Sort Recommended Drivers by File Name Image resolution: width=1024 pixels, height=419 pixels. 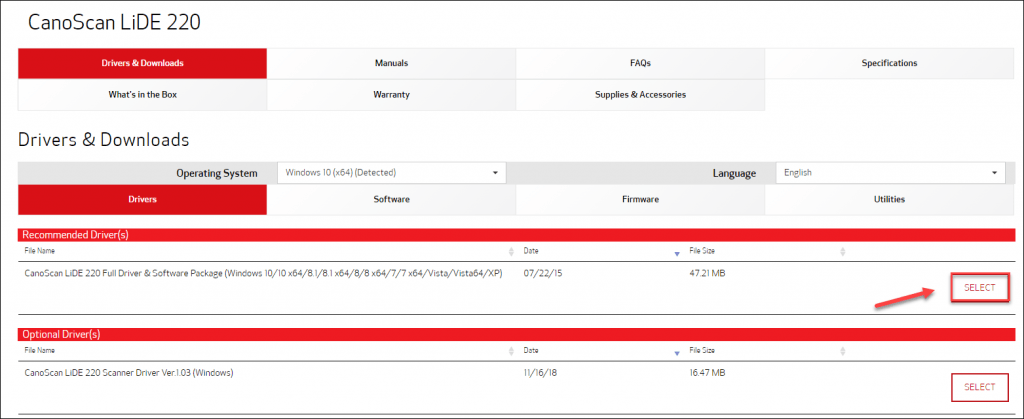(x=511, y=252)
